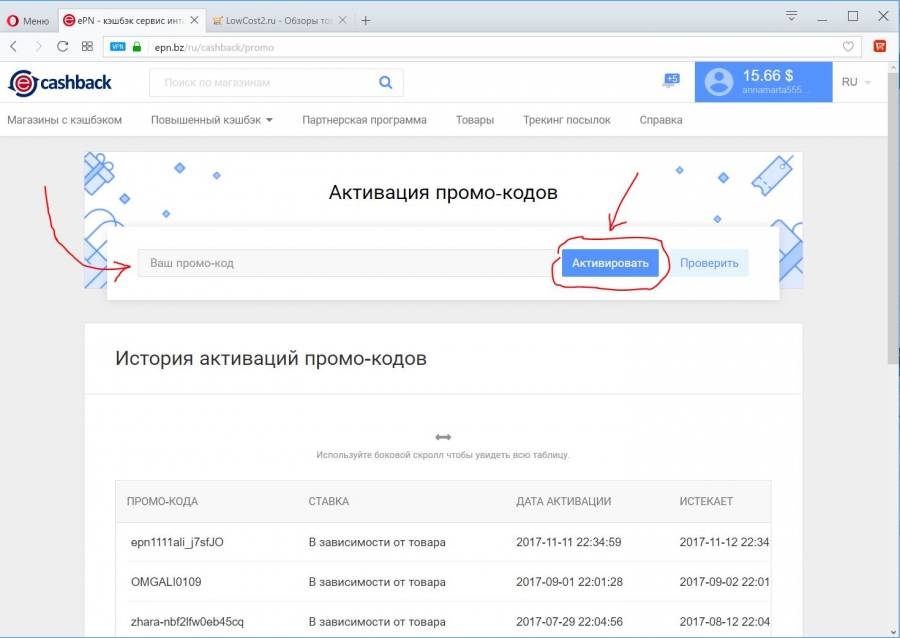The image size is (900, 638).
Task: Expand the Повышенный кэшбэк dropdown
Action: pyautogui.click(x=211, y=120)
